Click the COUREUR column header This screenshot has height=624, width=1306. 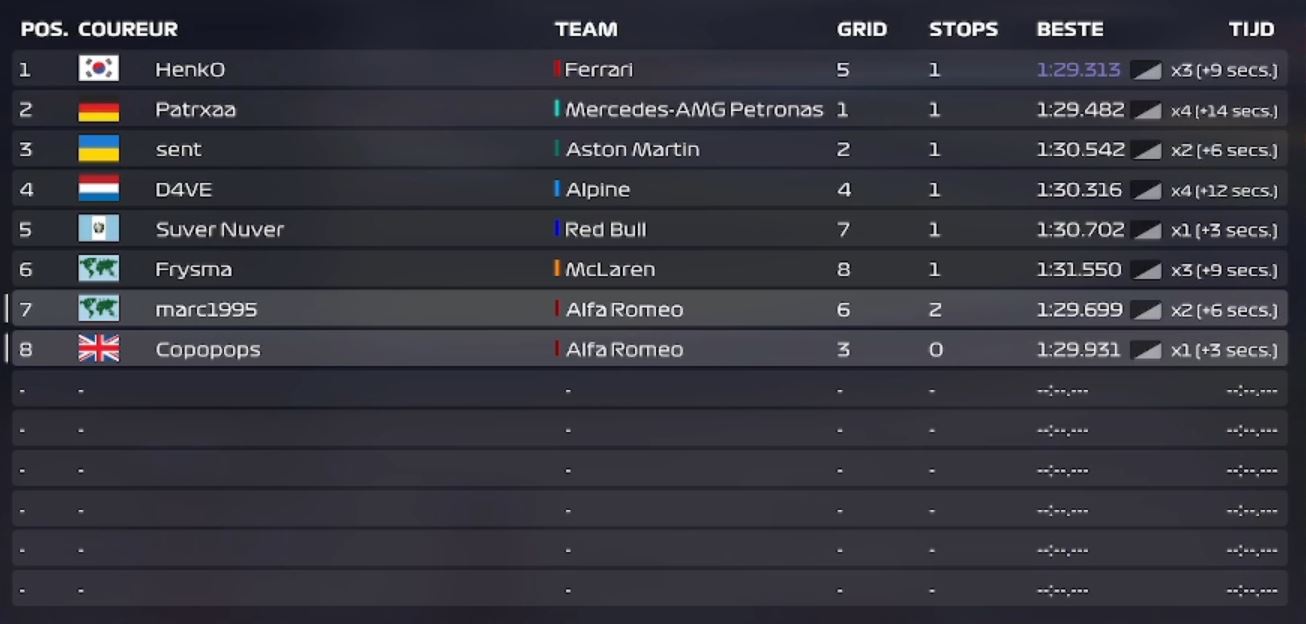pyautogui.click(x=128, y=29)
